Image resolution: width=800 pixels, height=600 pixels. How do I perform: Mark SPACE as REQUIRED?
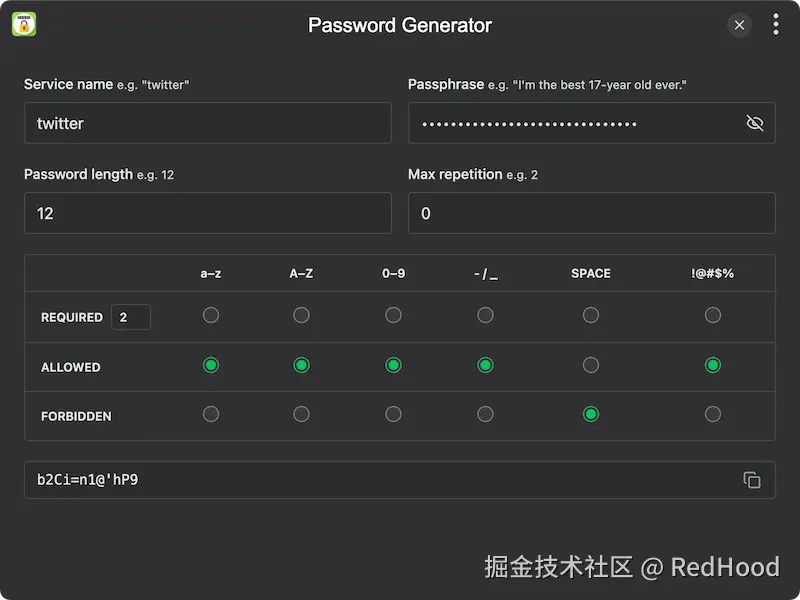point(591,315)
